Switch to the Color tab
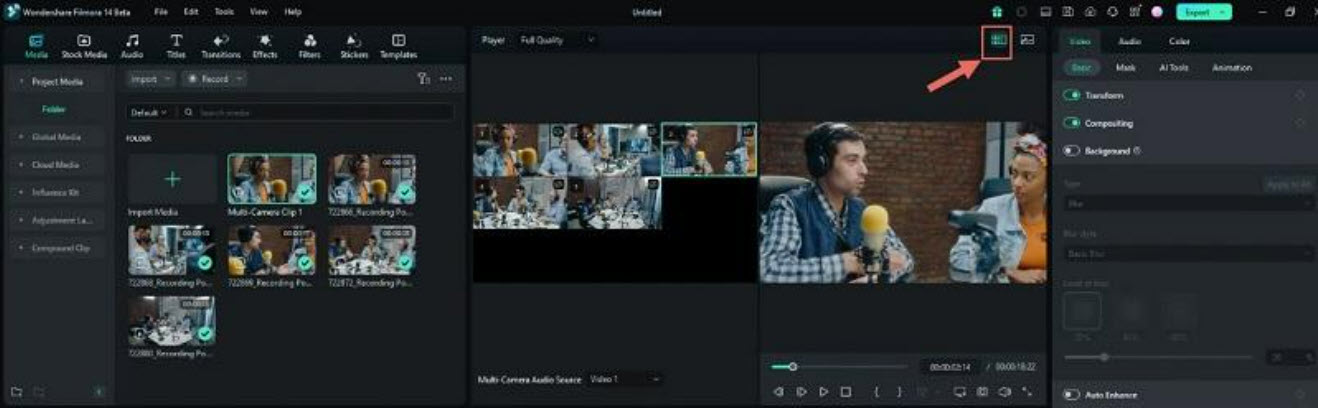 click(1179, 42)
